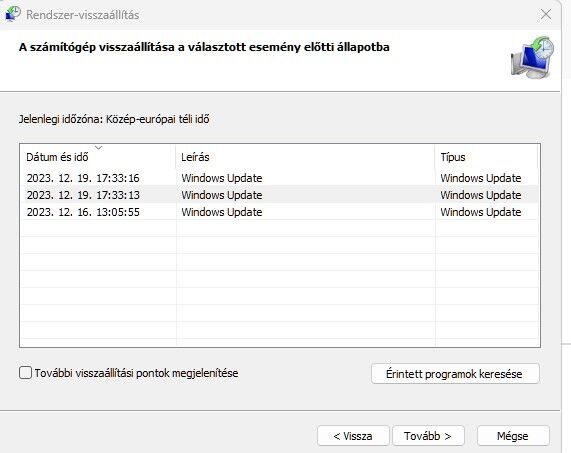Viewport: 571px width, 453px height.
Task: Sort by the Típus column header
Action: tap(486, 157)
